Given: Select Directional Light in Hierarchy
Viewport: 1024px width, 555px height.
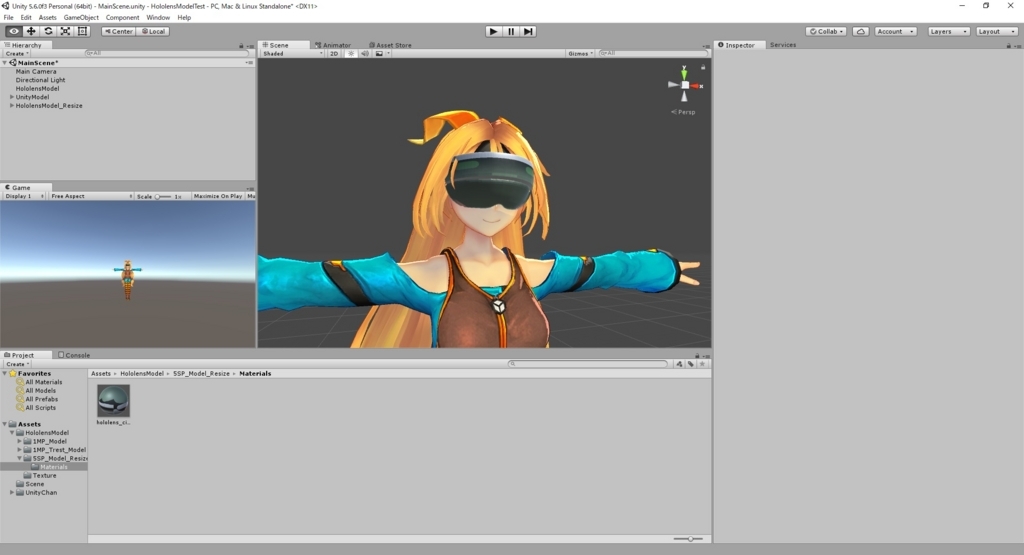Looking at the screenshot, I should coord(40,80).
